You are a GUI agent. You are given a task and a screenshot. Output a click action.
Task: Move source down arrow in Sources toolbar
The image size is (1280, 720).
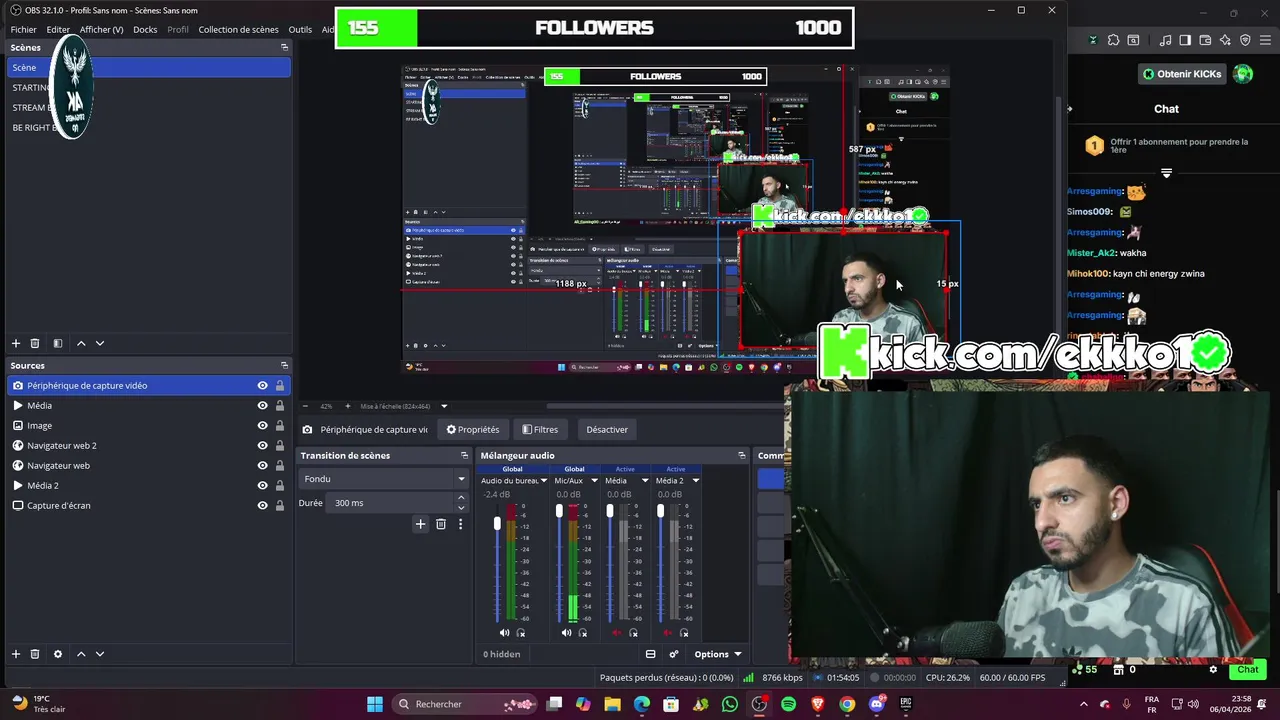point(99,654)
